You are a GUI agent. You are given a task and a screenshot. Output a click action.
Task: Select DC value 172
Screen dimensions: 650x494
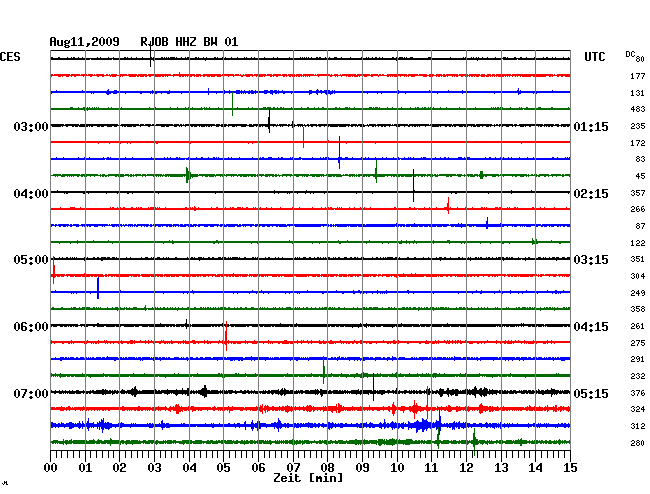pos(638,143)
